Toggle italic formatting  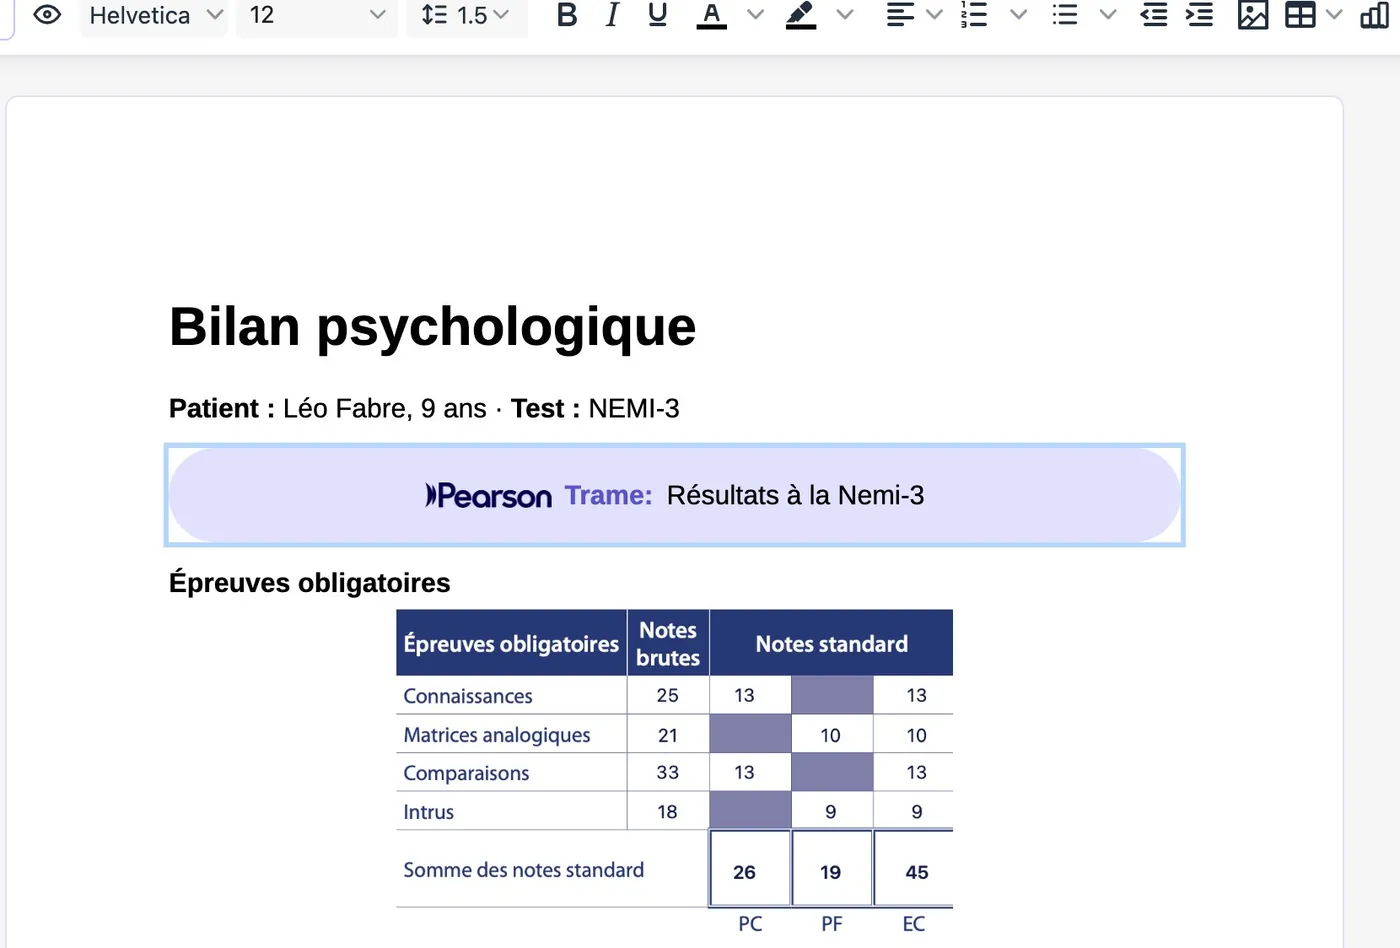612,15
